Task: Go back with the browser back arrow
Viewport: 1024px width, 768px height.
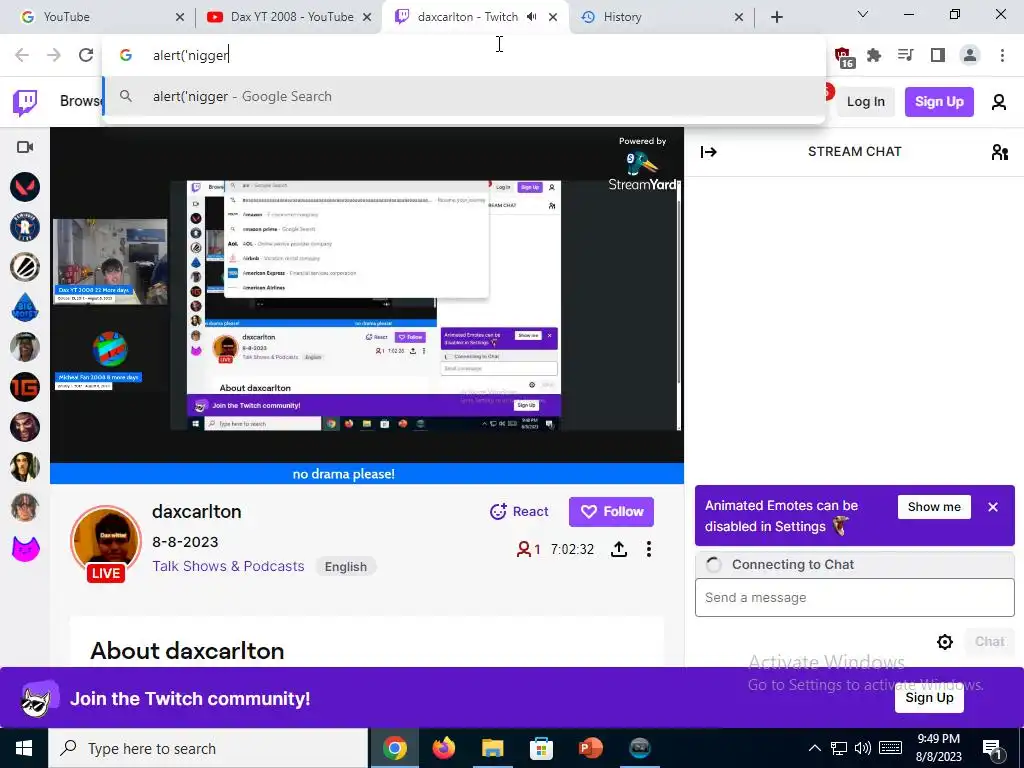Action: coord(22,56)
